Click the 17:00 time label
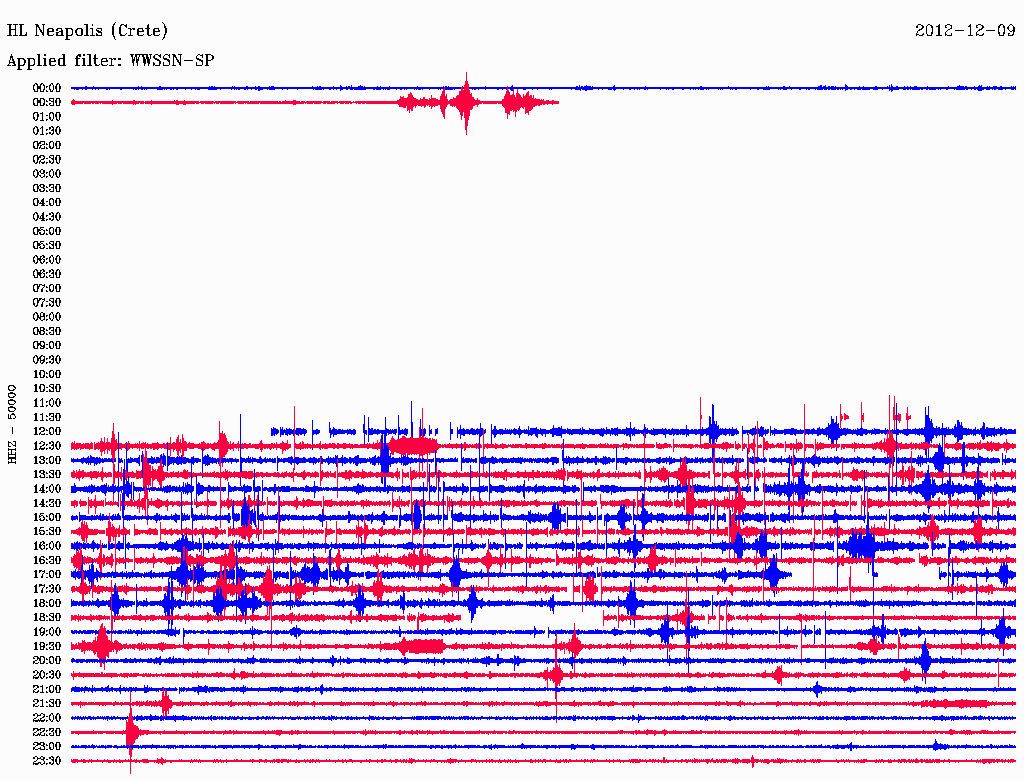Viewport: 1024px width, 780px height. tap(47, 574)
